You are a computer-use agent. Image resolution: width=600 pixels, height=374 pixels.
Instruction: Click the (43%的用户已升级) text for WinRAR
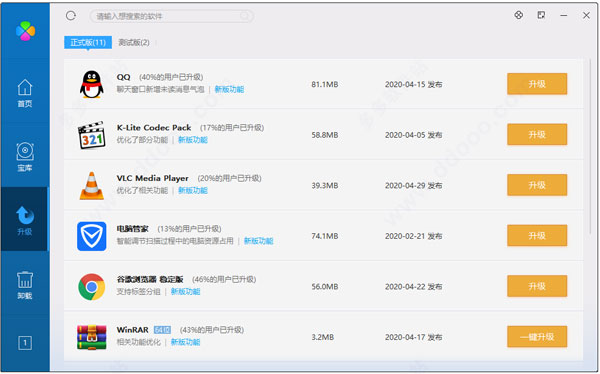click(x=212, y=330)
